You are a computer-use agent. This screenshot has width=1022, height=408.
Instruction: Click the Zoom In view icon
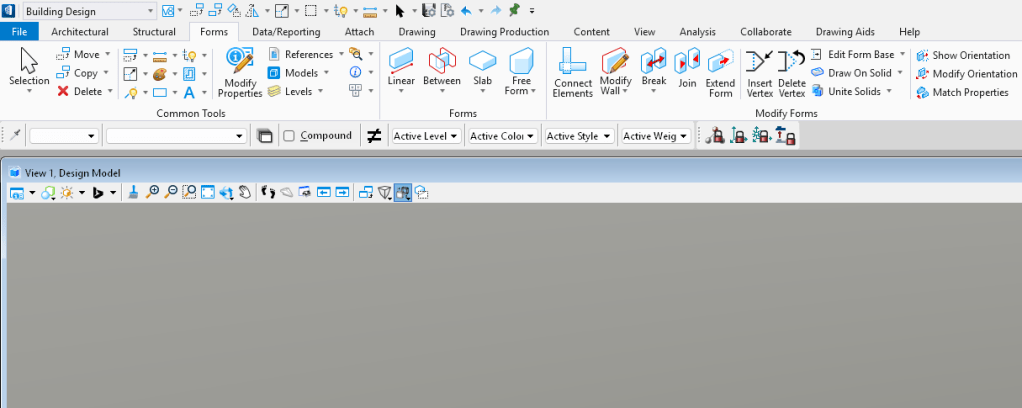coord(152,192)
